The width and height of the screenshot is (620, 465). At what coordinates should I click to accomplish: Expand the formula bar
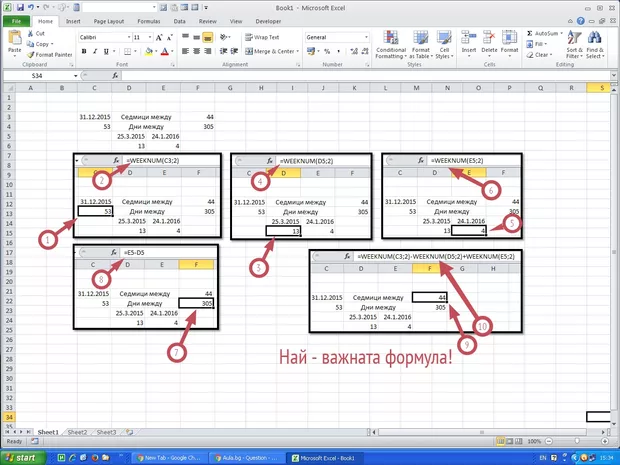point(614,75)
